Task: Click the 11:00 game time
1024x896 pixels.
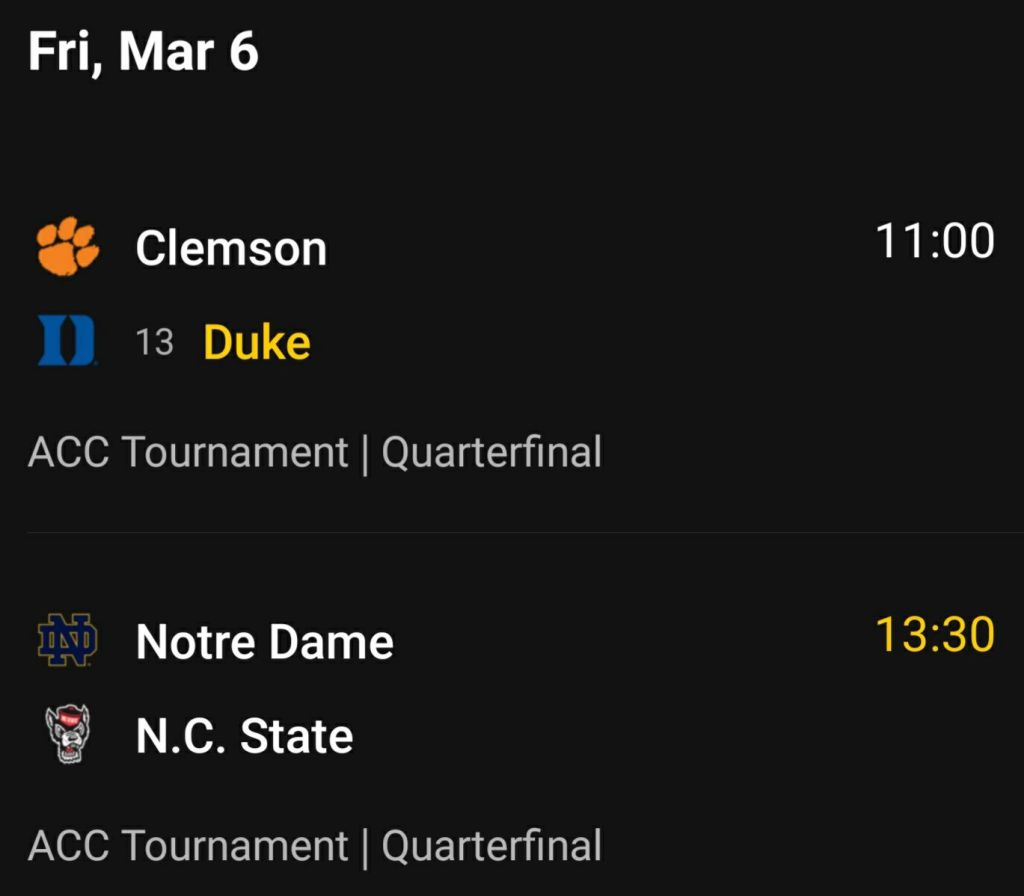Action: point(934,242)
